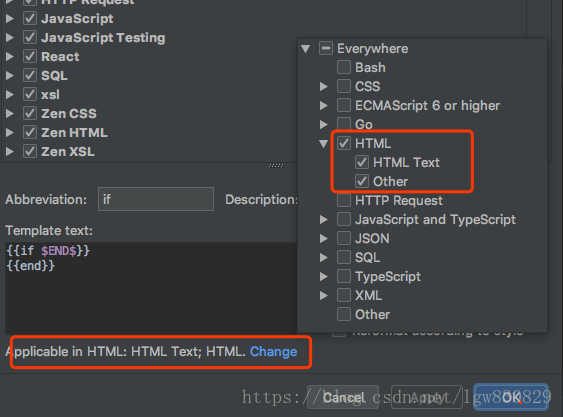Click the Apply button
Image resolution: width=563 pixels, height=417 pixels.
426,397
